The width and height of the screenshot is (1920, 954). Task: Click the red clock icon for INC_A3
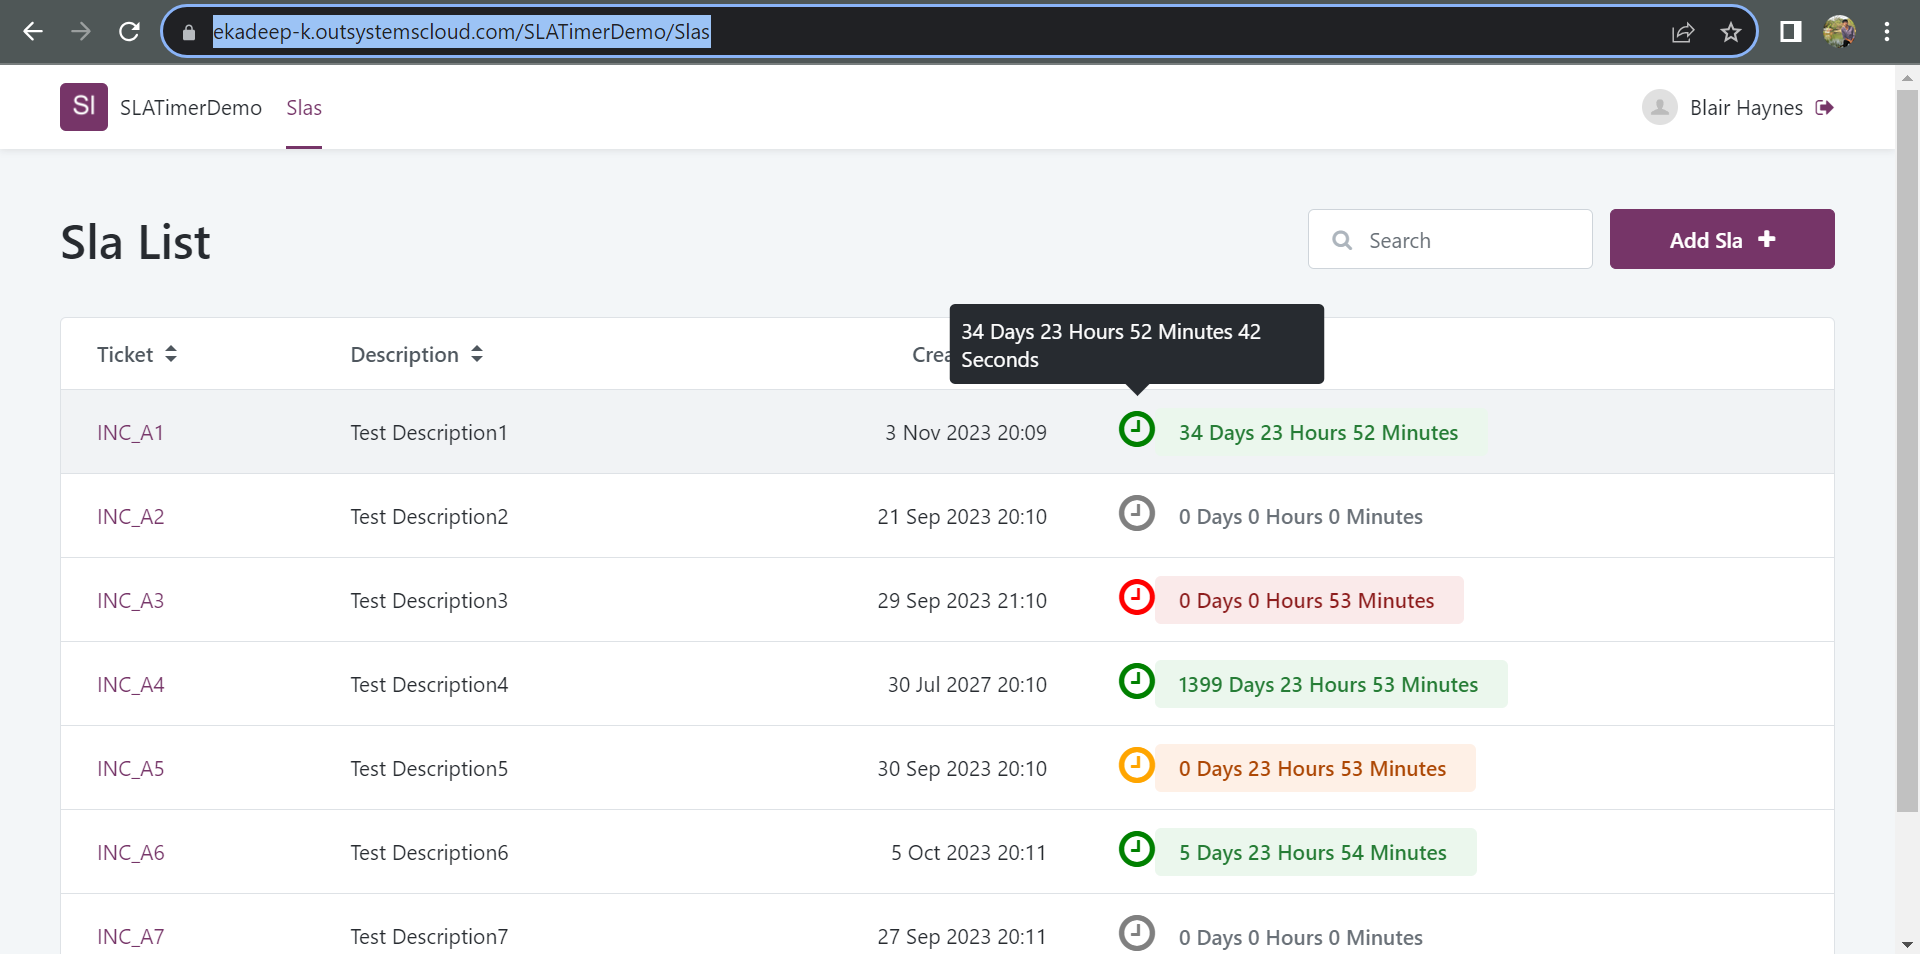pyautogui.click(x=1137, y=597)
